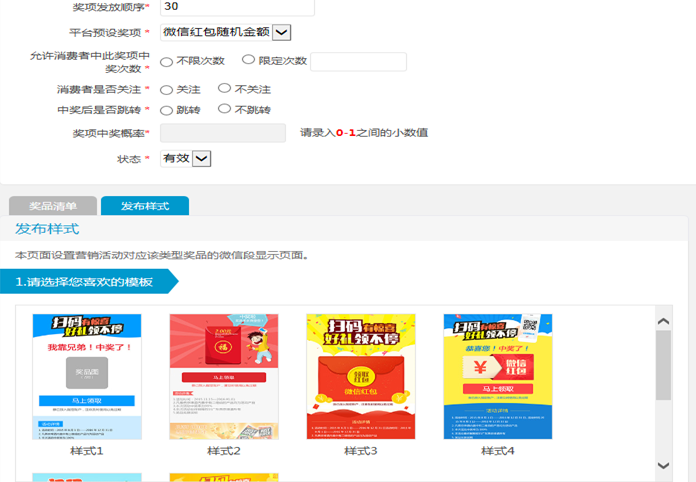Click the 奖项中奖概率 input field
This screenshot has width=696, height=482.
(223, 133)
